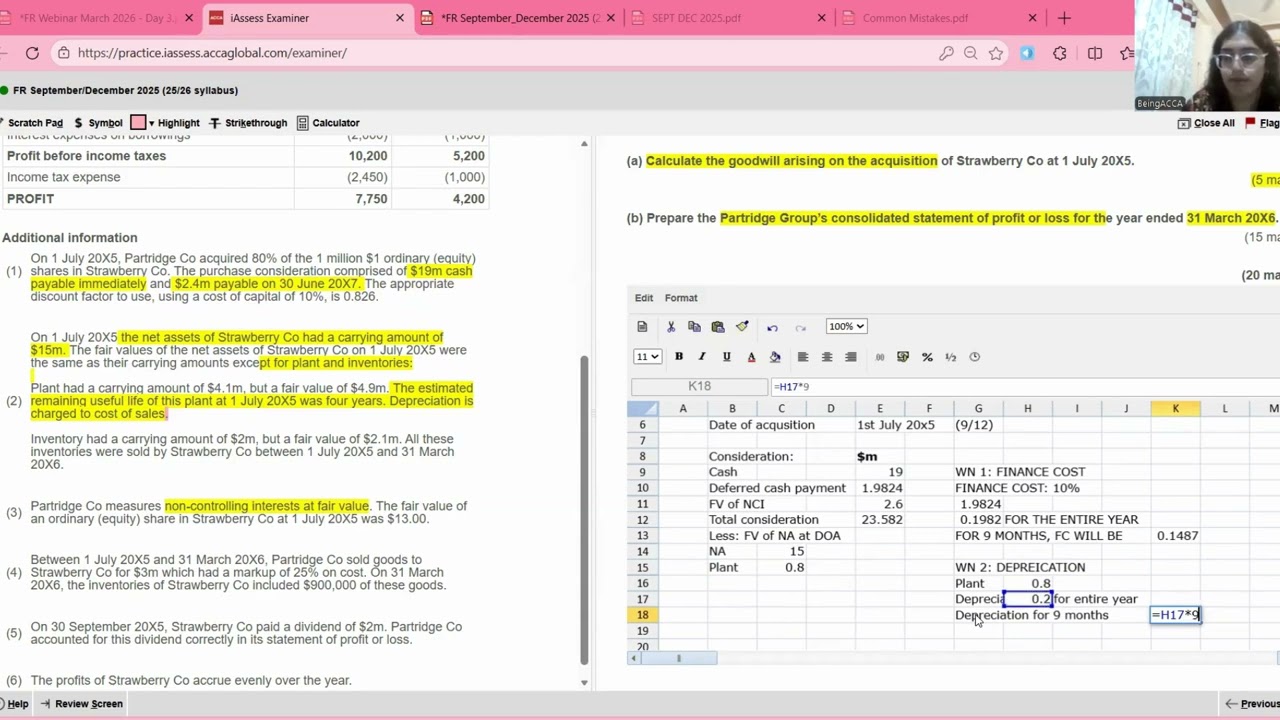Click the cell reference box K18
This screenshot has width=1280, height=720.
coord(699,386)
